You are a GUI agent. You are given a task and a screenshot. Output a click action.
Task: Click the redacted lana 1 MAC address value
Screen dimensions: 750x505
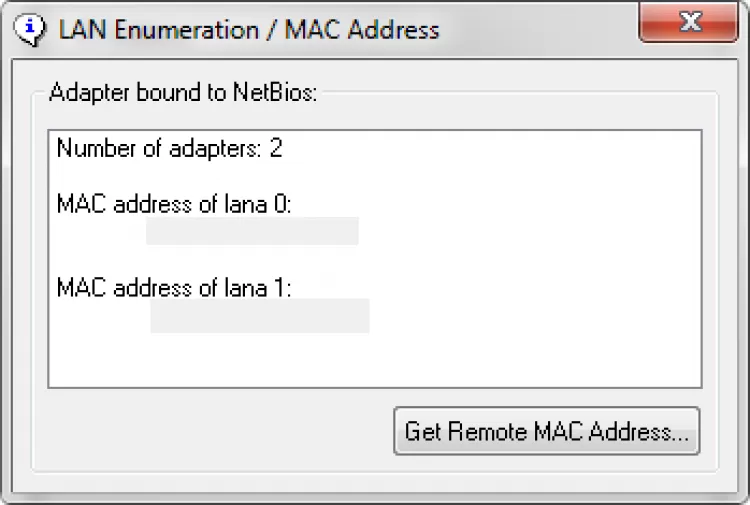(x=260, y=315)
